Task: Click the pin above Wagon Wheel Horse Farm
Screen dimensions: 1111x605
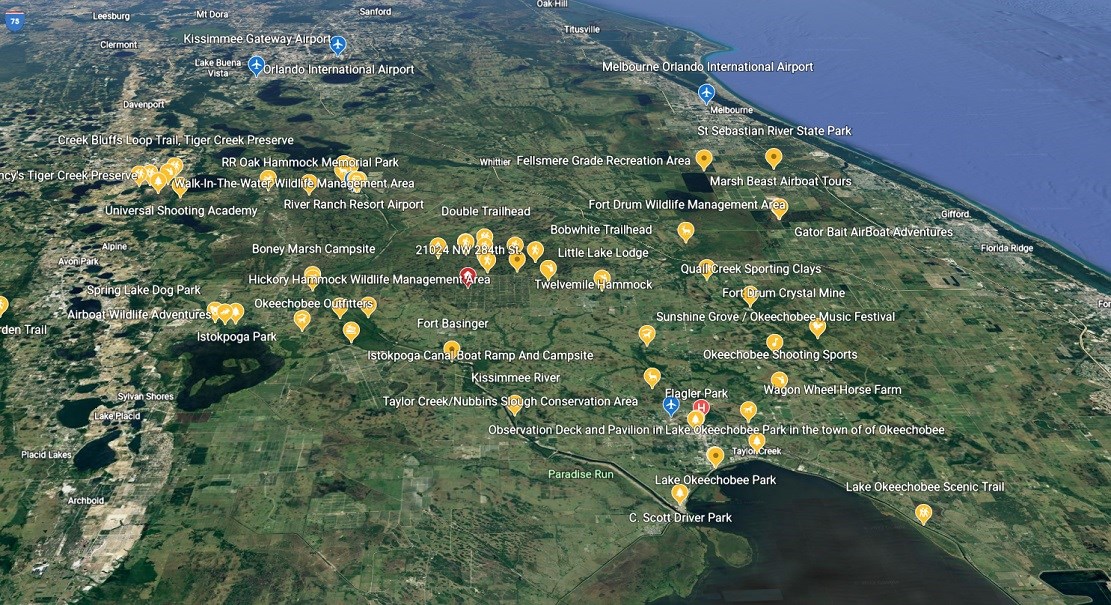Action: (779, 382)
